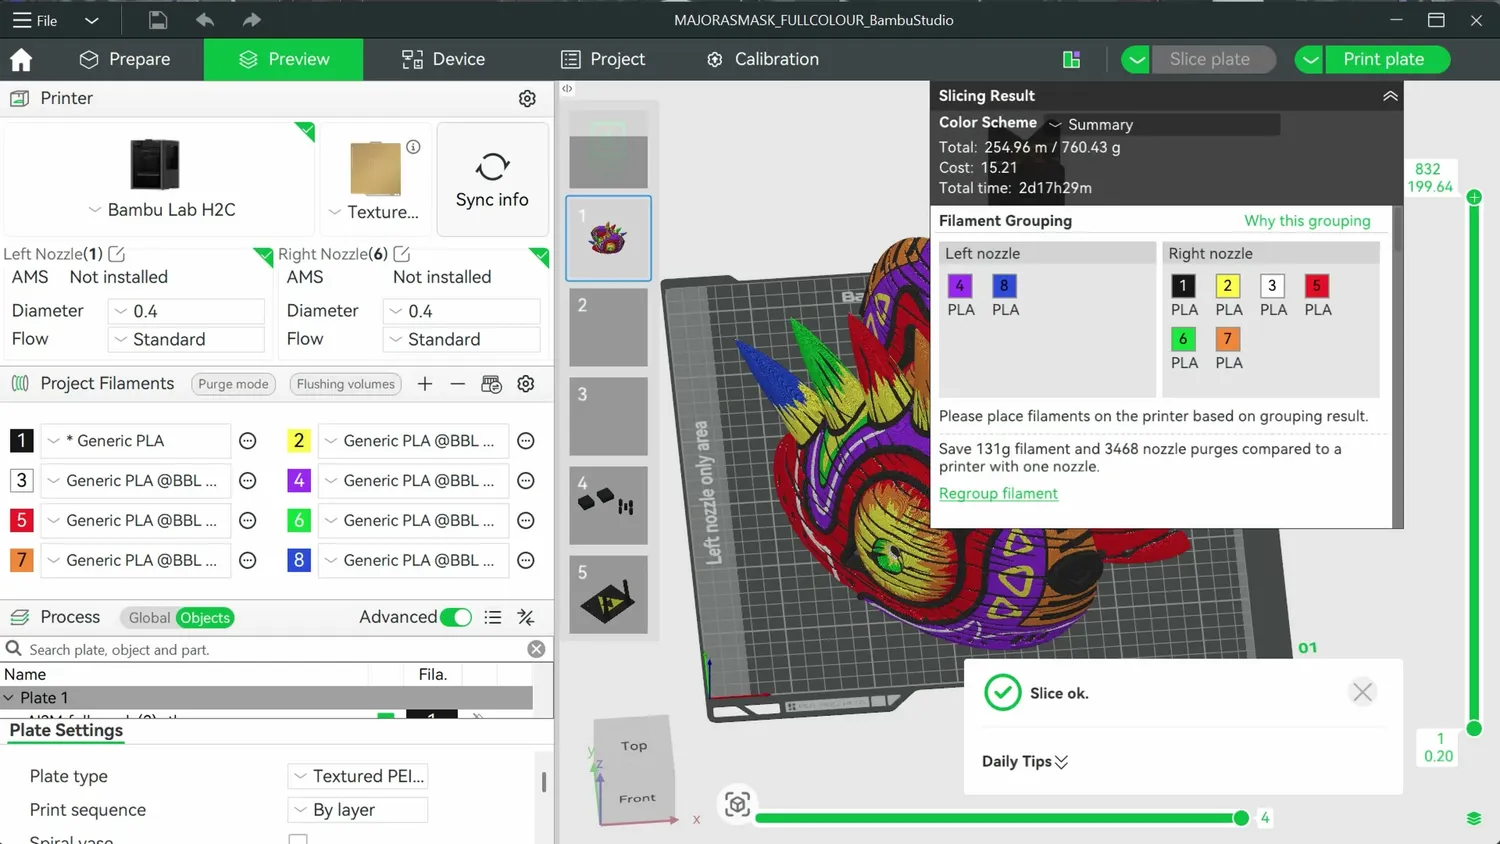
Task: Click the purple filament 4 swatch in Left nozzle
Action: (x=960, y=286)
